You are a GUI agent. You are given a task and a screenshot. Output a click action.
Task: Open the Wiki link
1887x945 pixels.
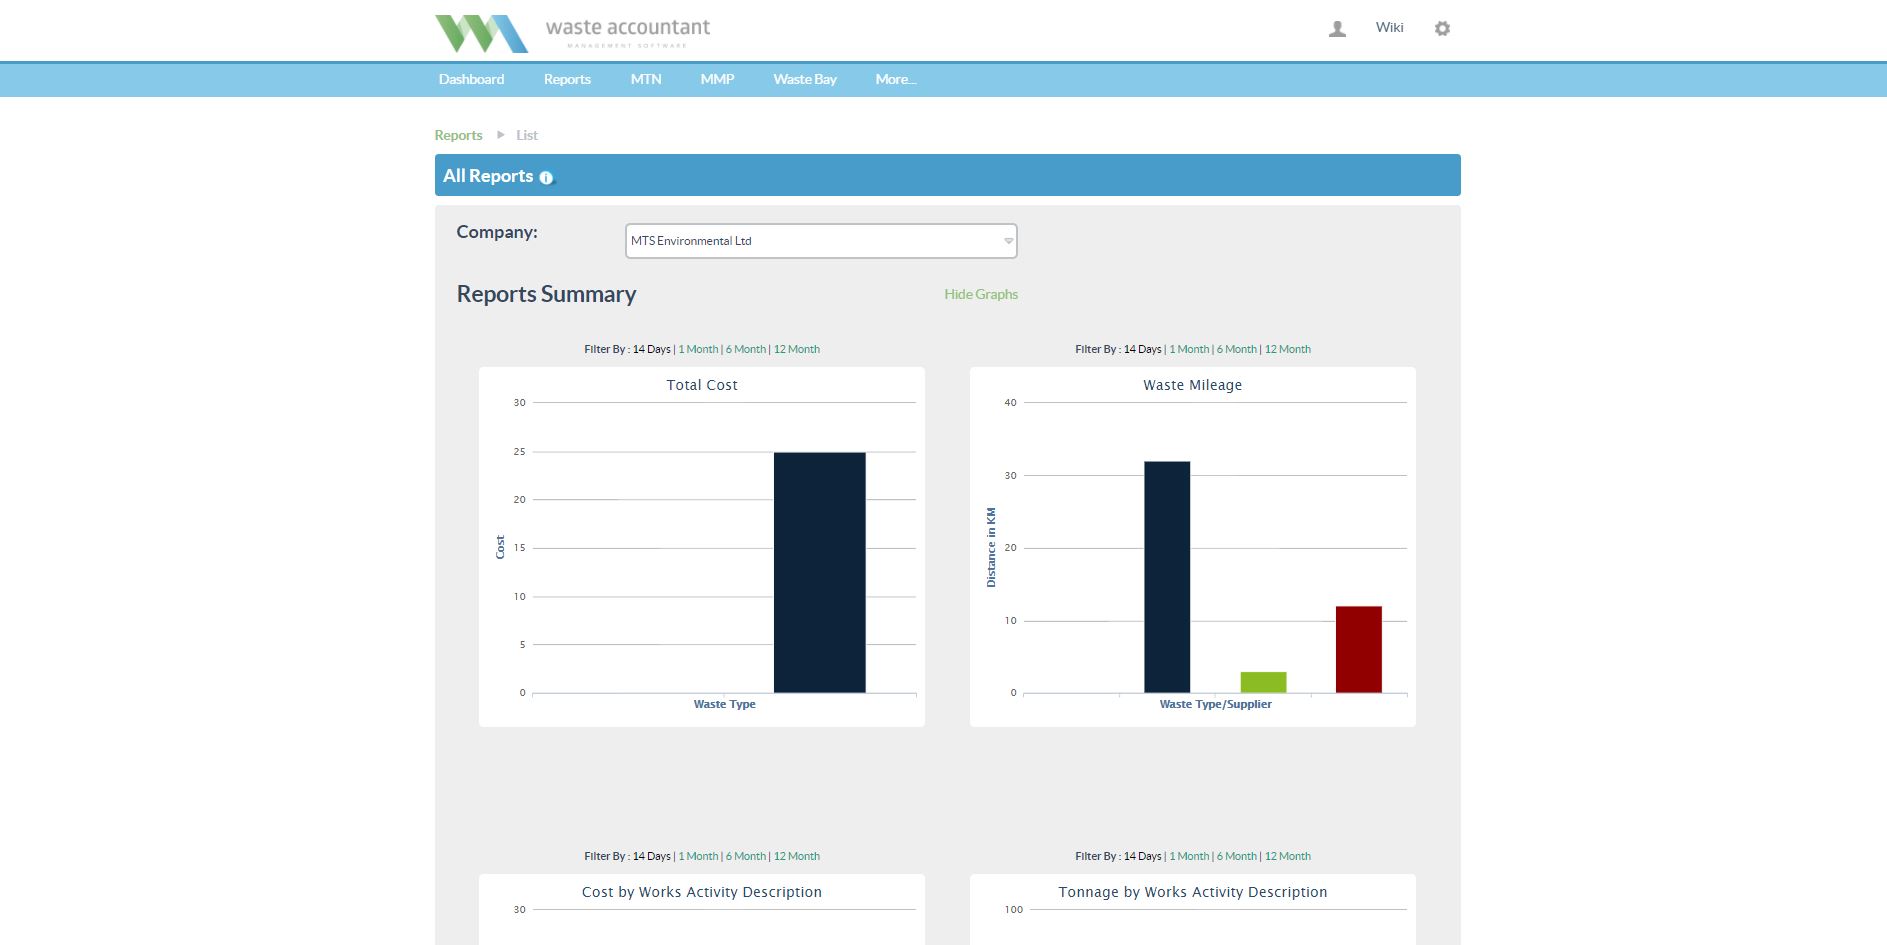(1389, 28)
